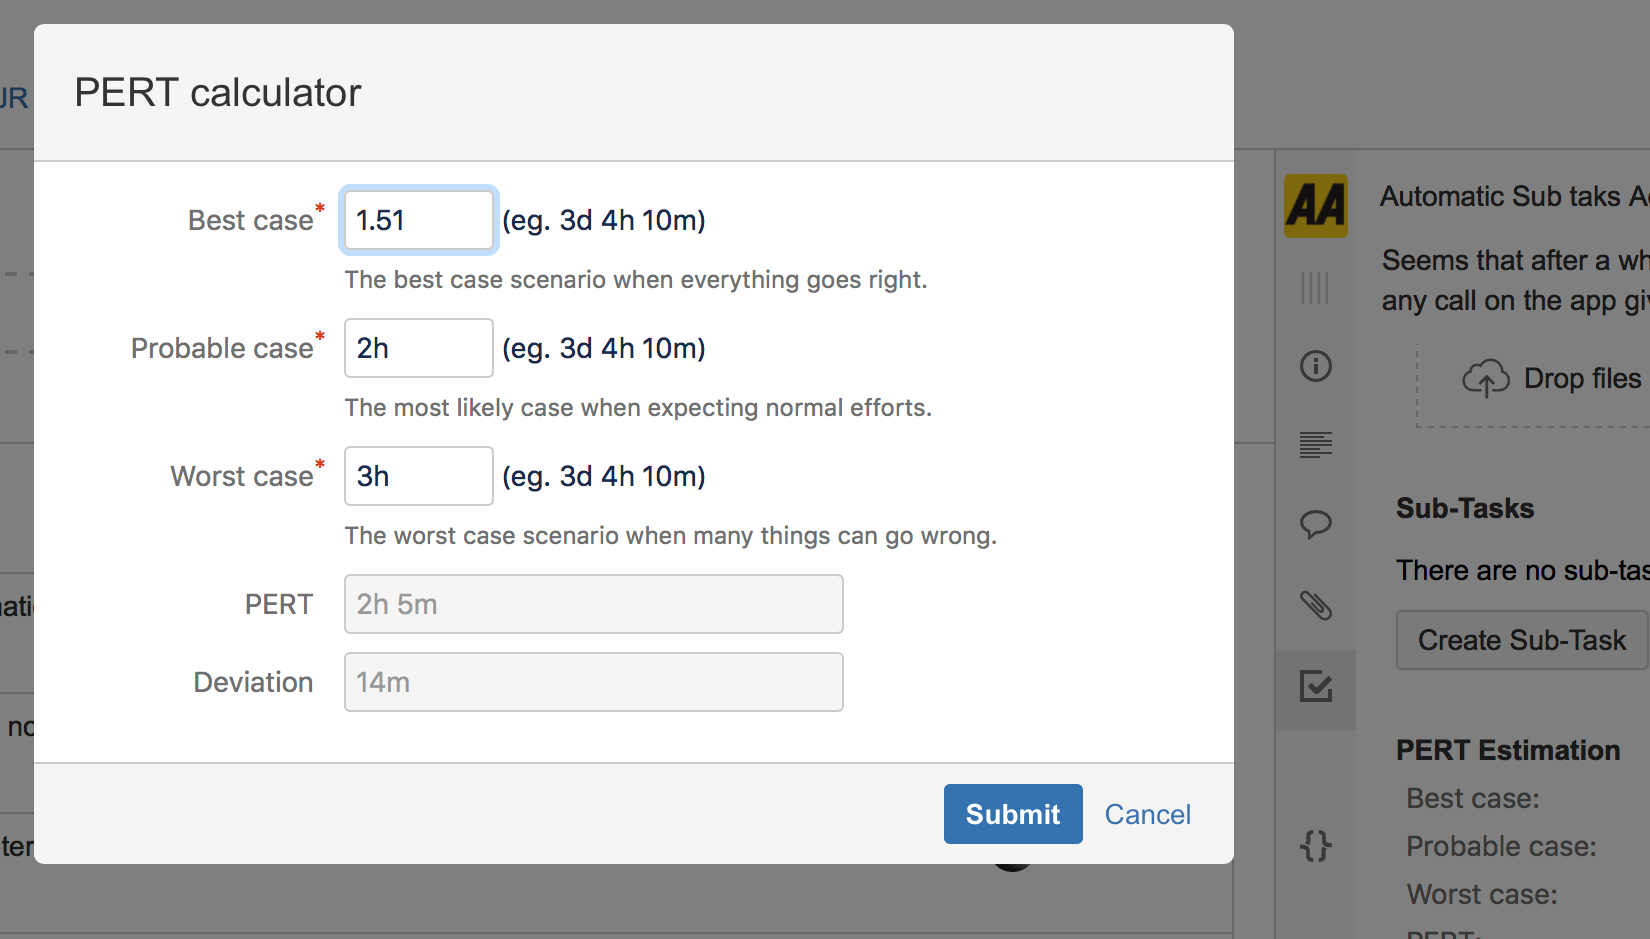1650x939 pixels.
Task: Click inside the Best case input field
Action: point(418,220)
